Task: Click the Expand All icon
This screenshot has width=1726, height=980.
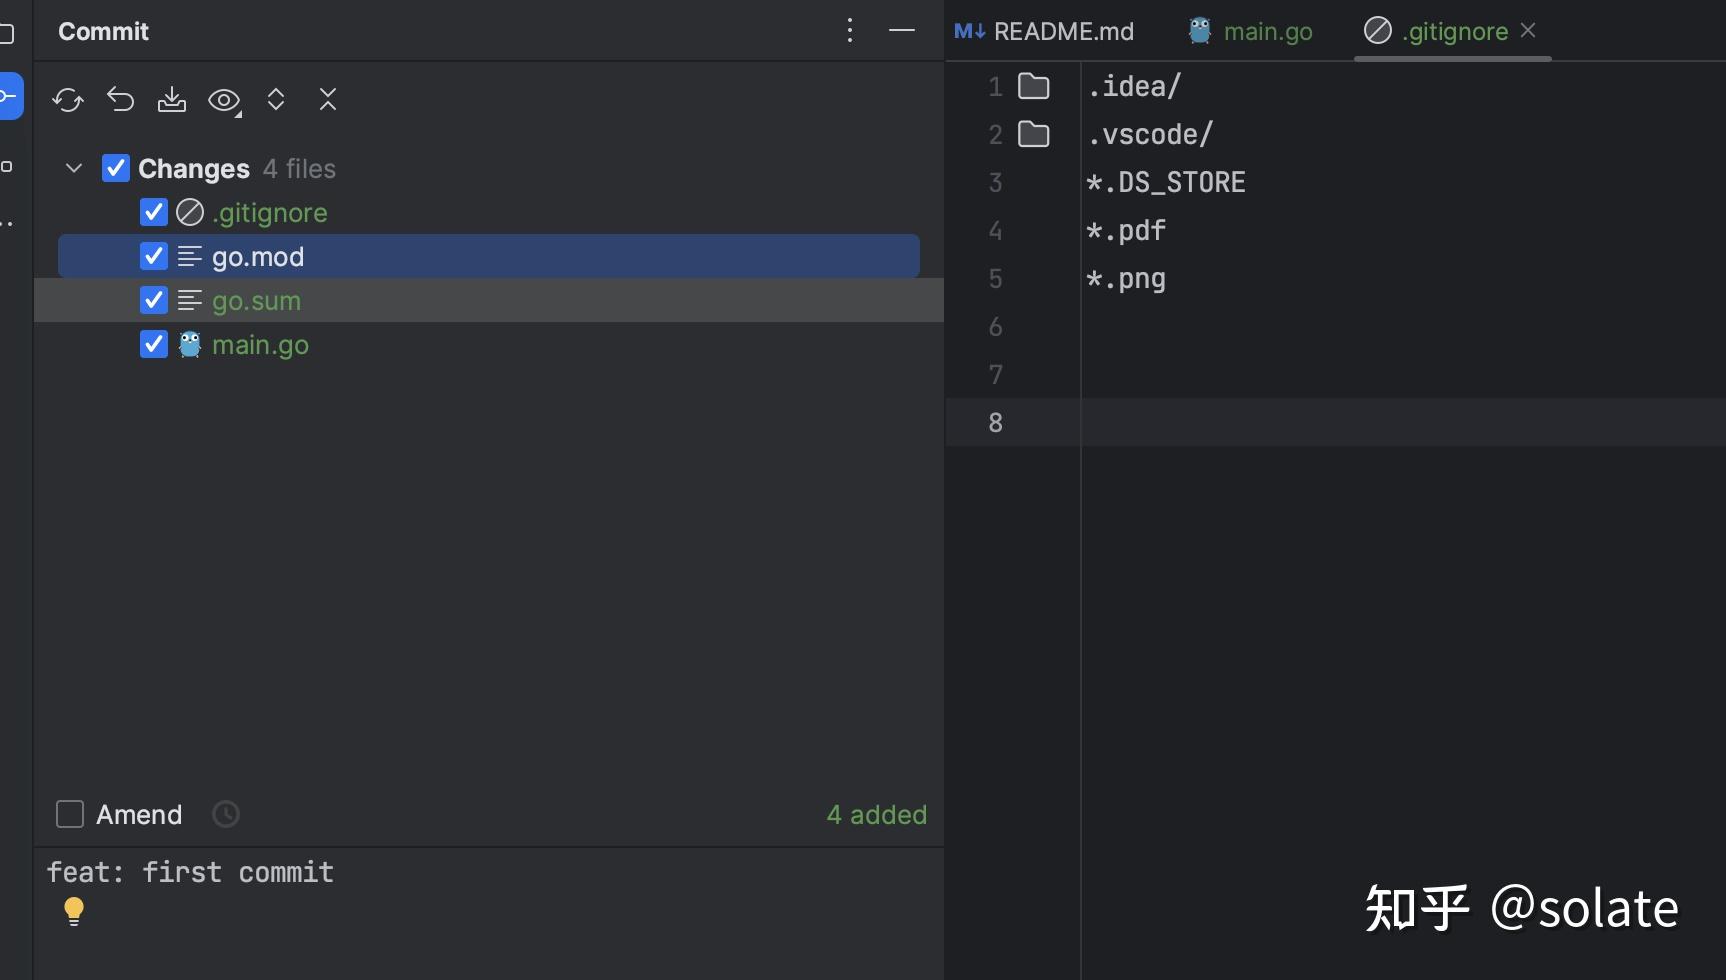Action: tap(276, 100)
